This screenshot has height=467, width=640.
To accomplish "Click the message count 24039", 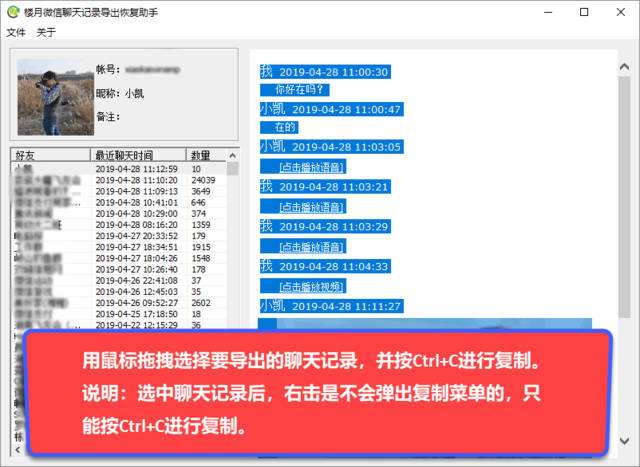I will tap(203, 180).
